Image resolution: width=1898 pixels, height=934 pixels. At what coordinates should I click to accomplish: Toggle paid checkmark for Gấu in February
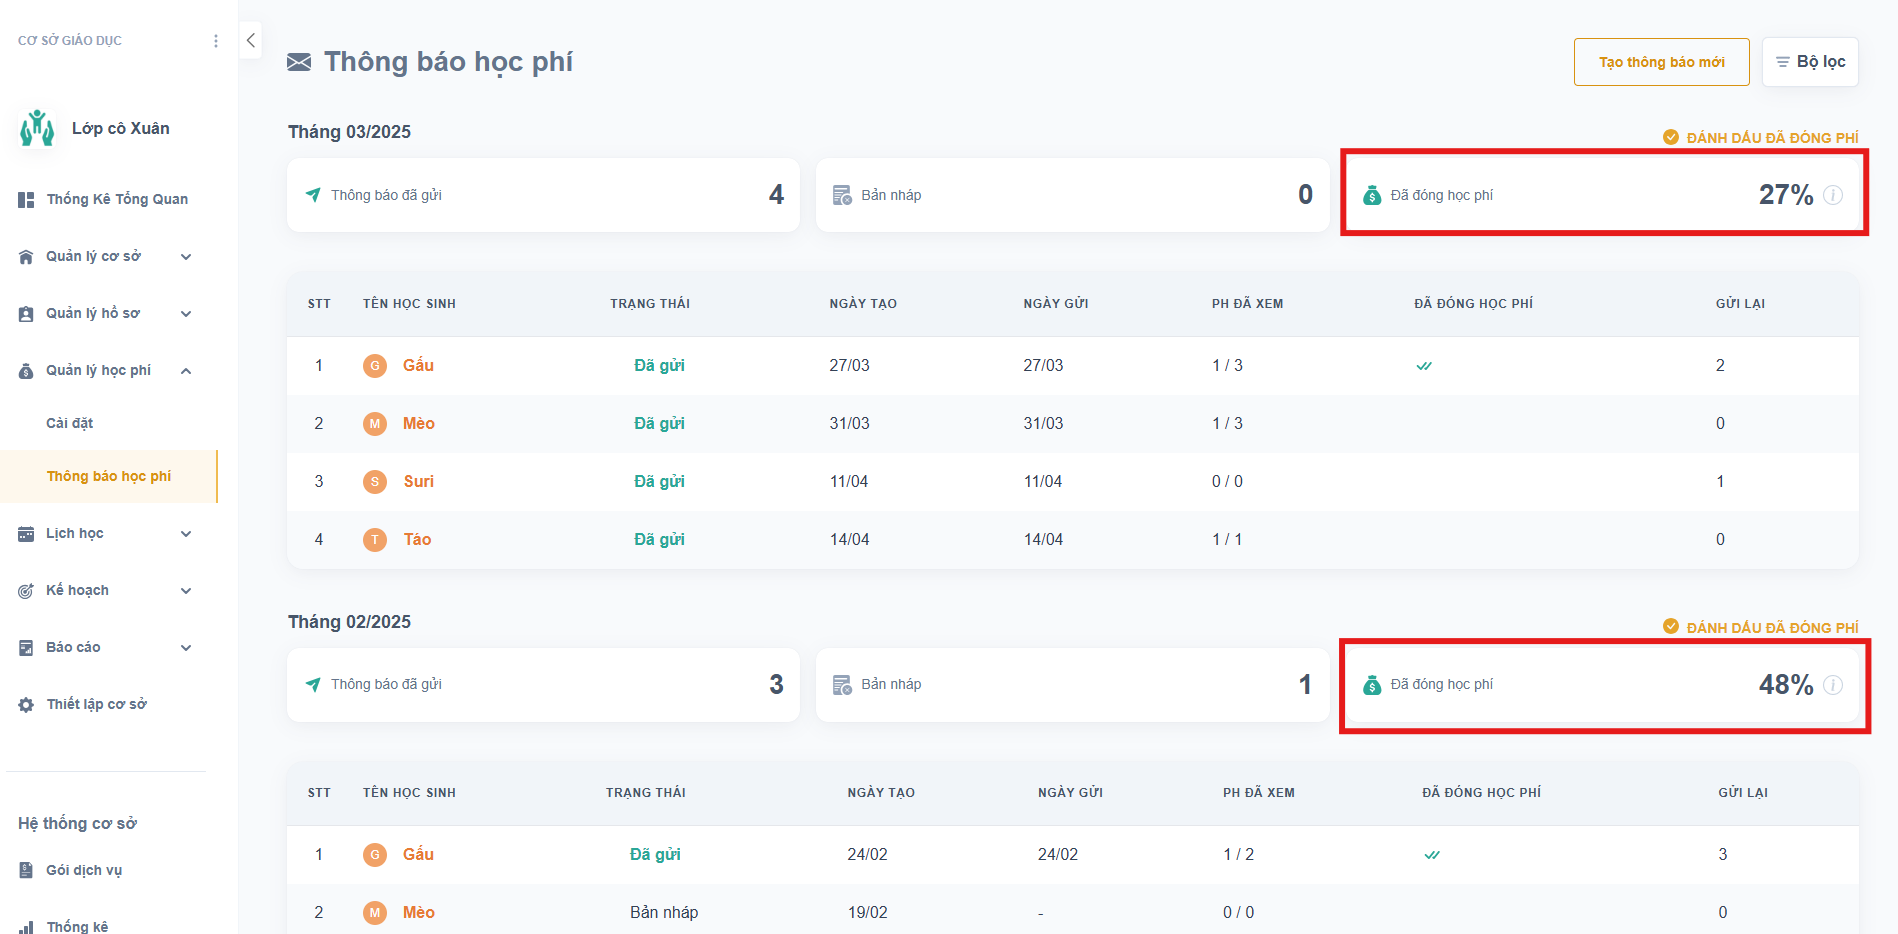1432,855
